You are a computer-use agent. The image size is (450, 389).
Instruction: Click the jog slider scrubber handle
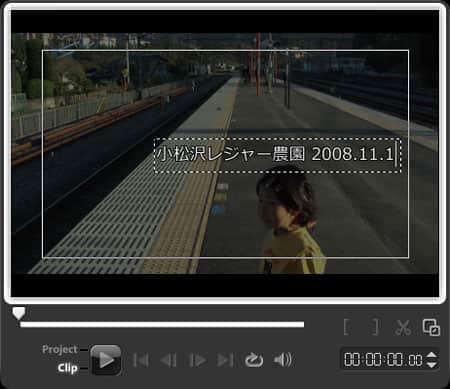(19, 313)
